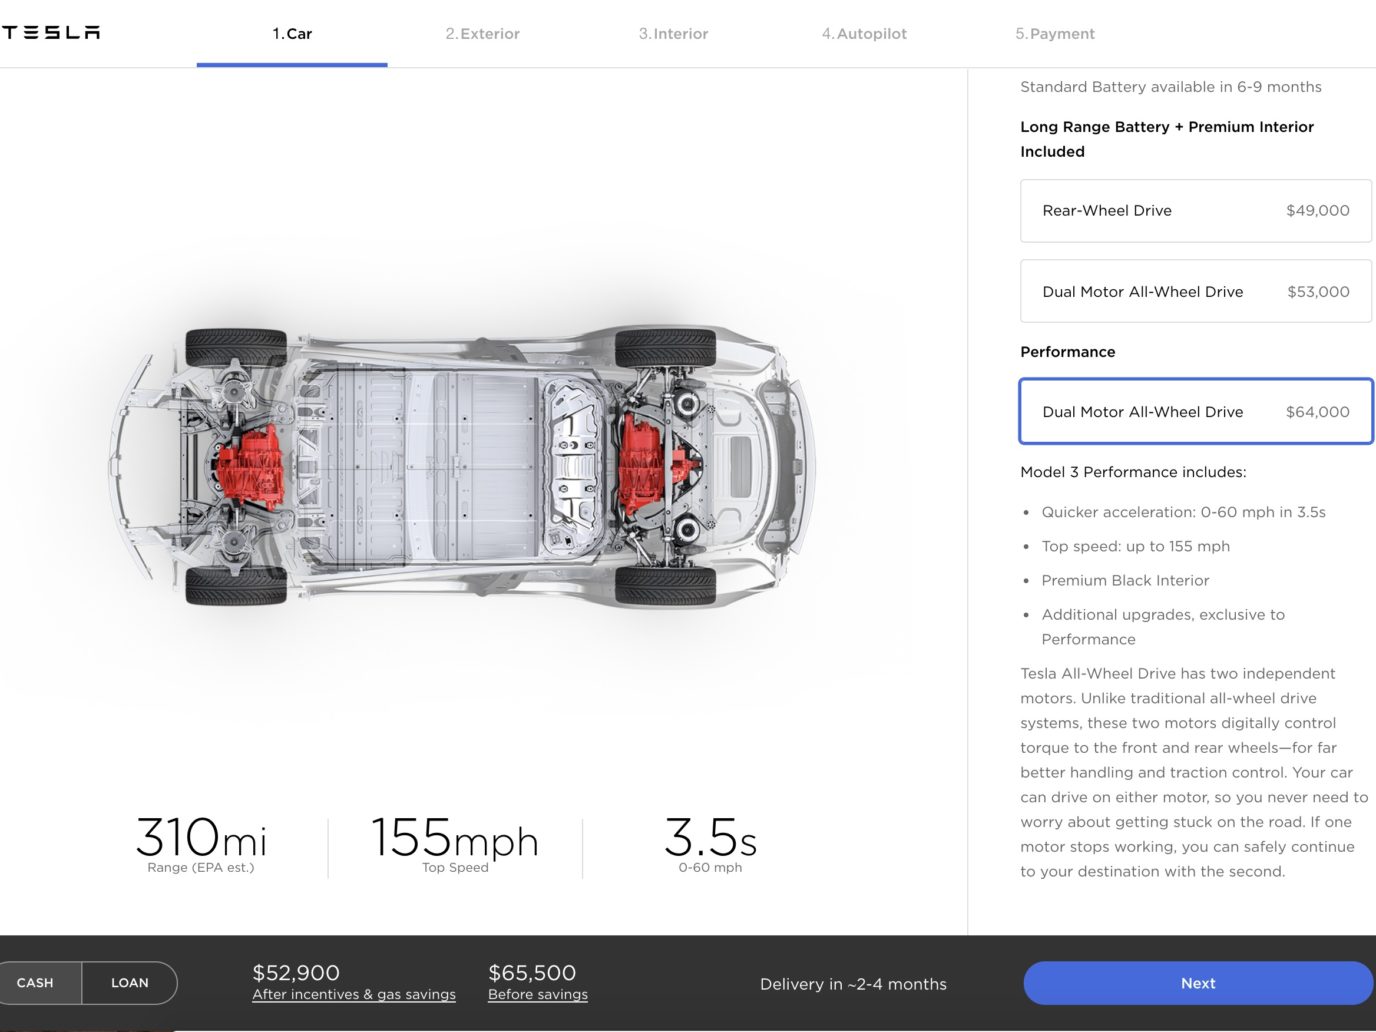
Task: Choose Dual Motor All-Wheel Drive $53,000
Action: pyautogui.click(x=1196, y=291)
